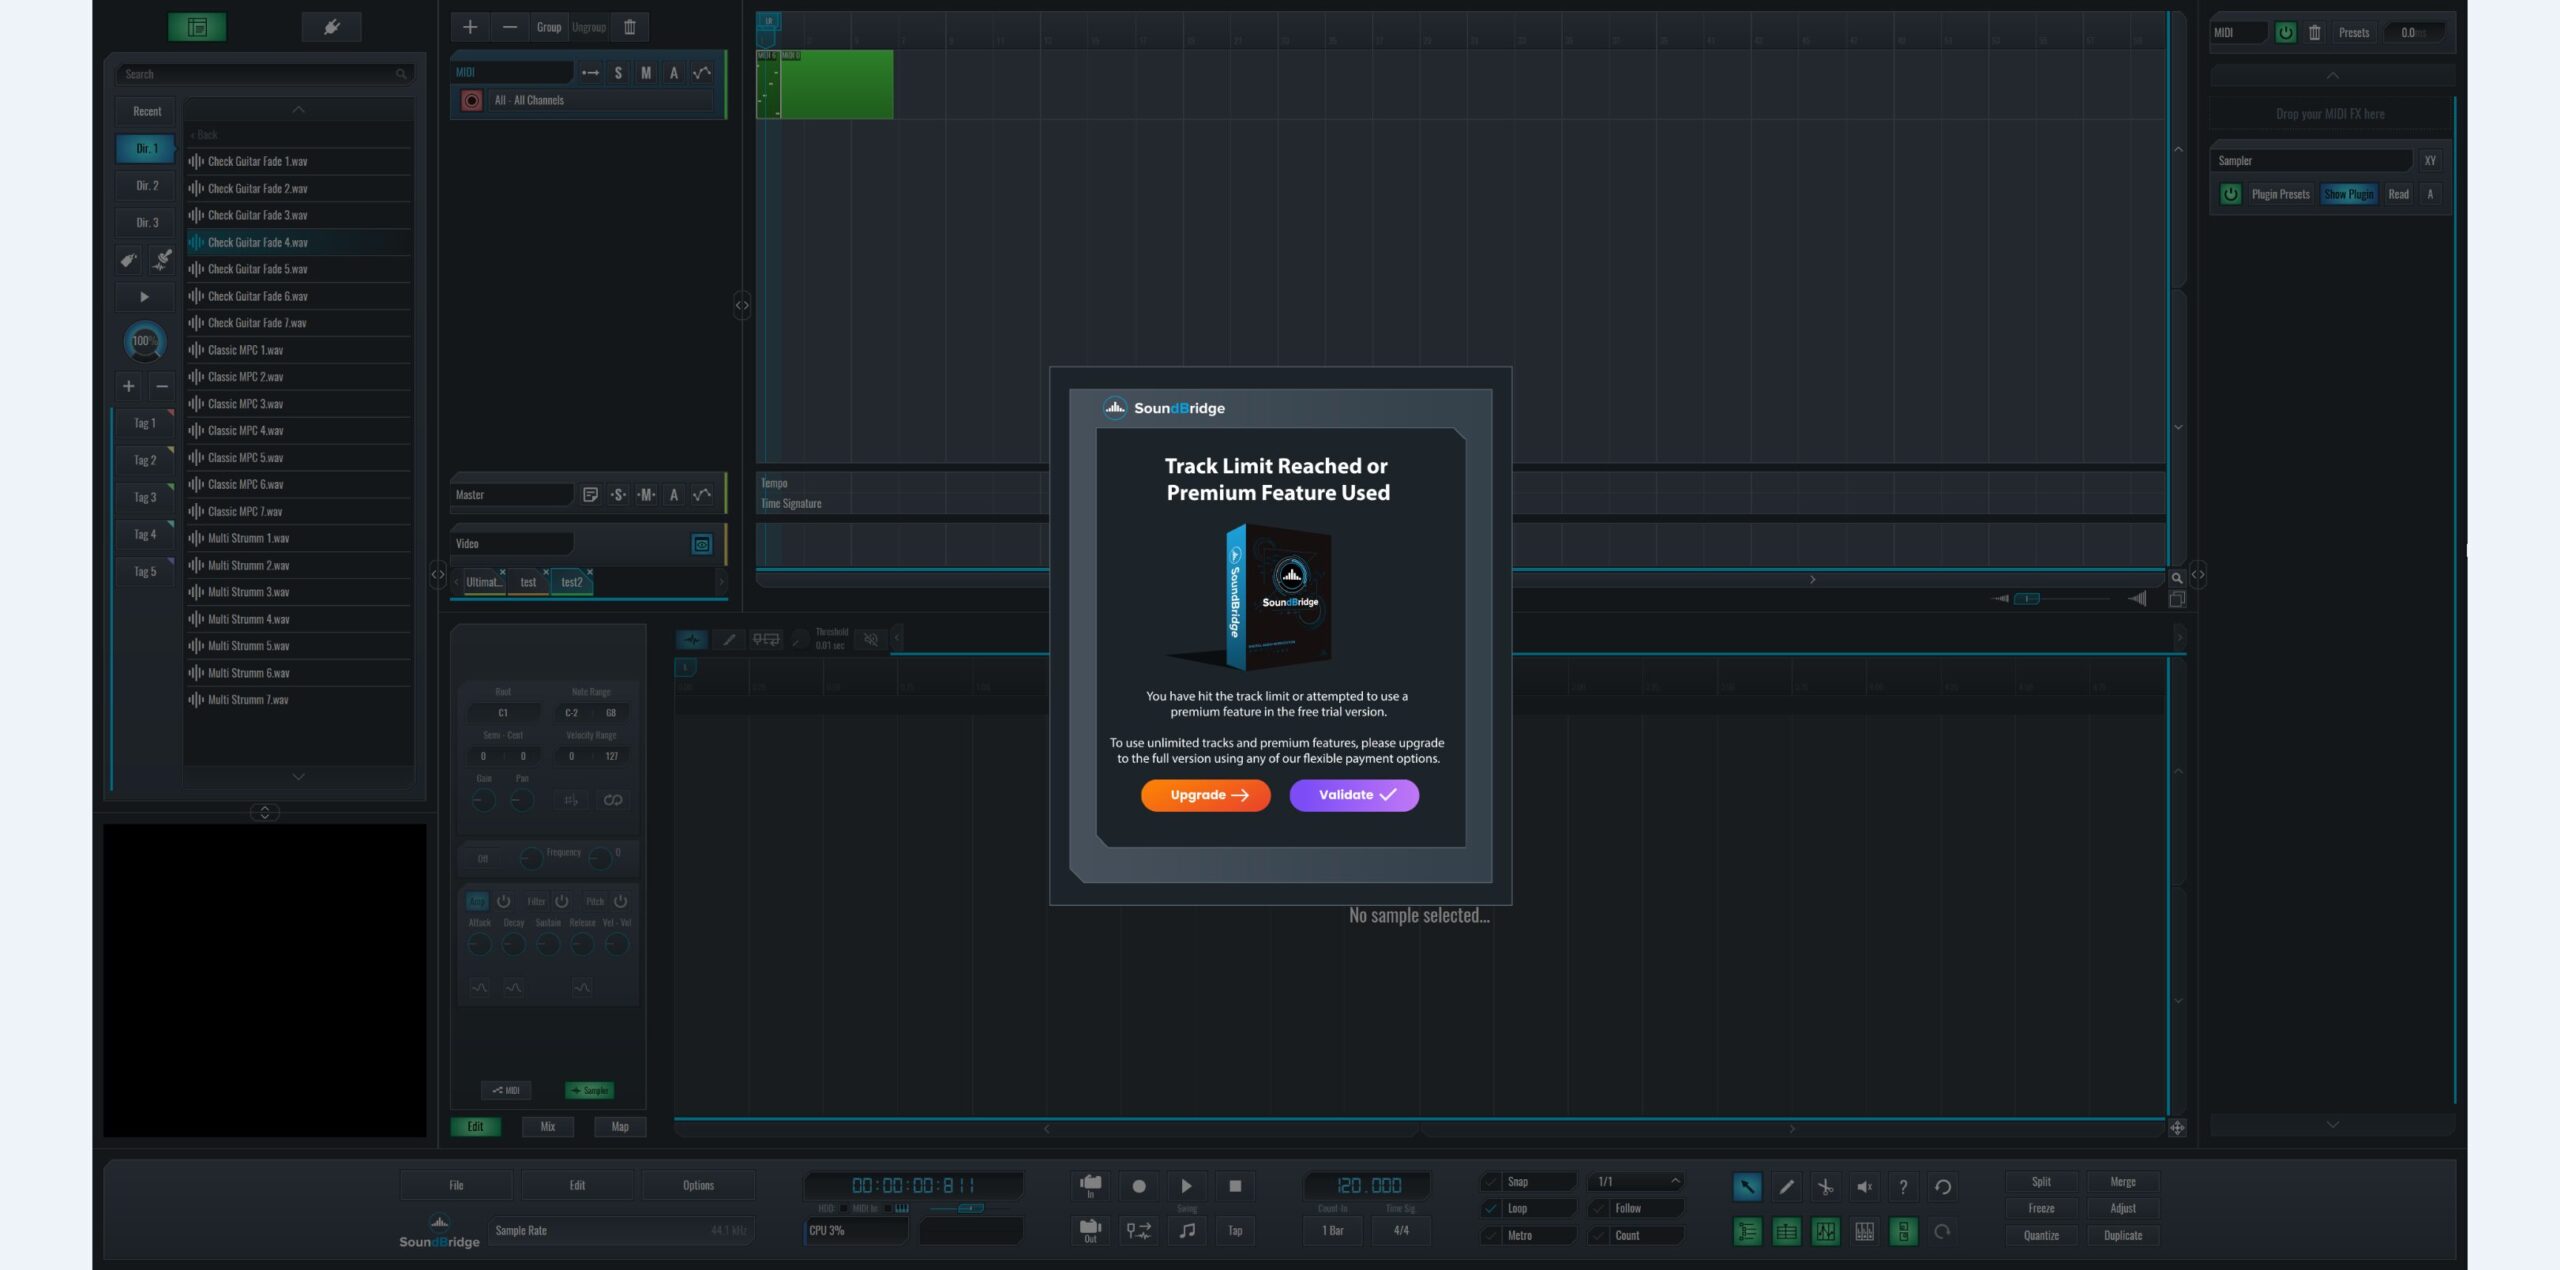Enable the Snap checkbox
The height and width of the screenshot is (1270, 2560).
click(1491, 1182)
